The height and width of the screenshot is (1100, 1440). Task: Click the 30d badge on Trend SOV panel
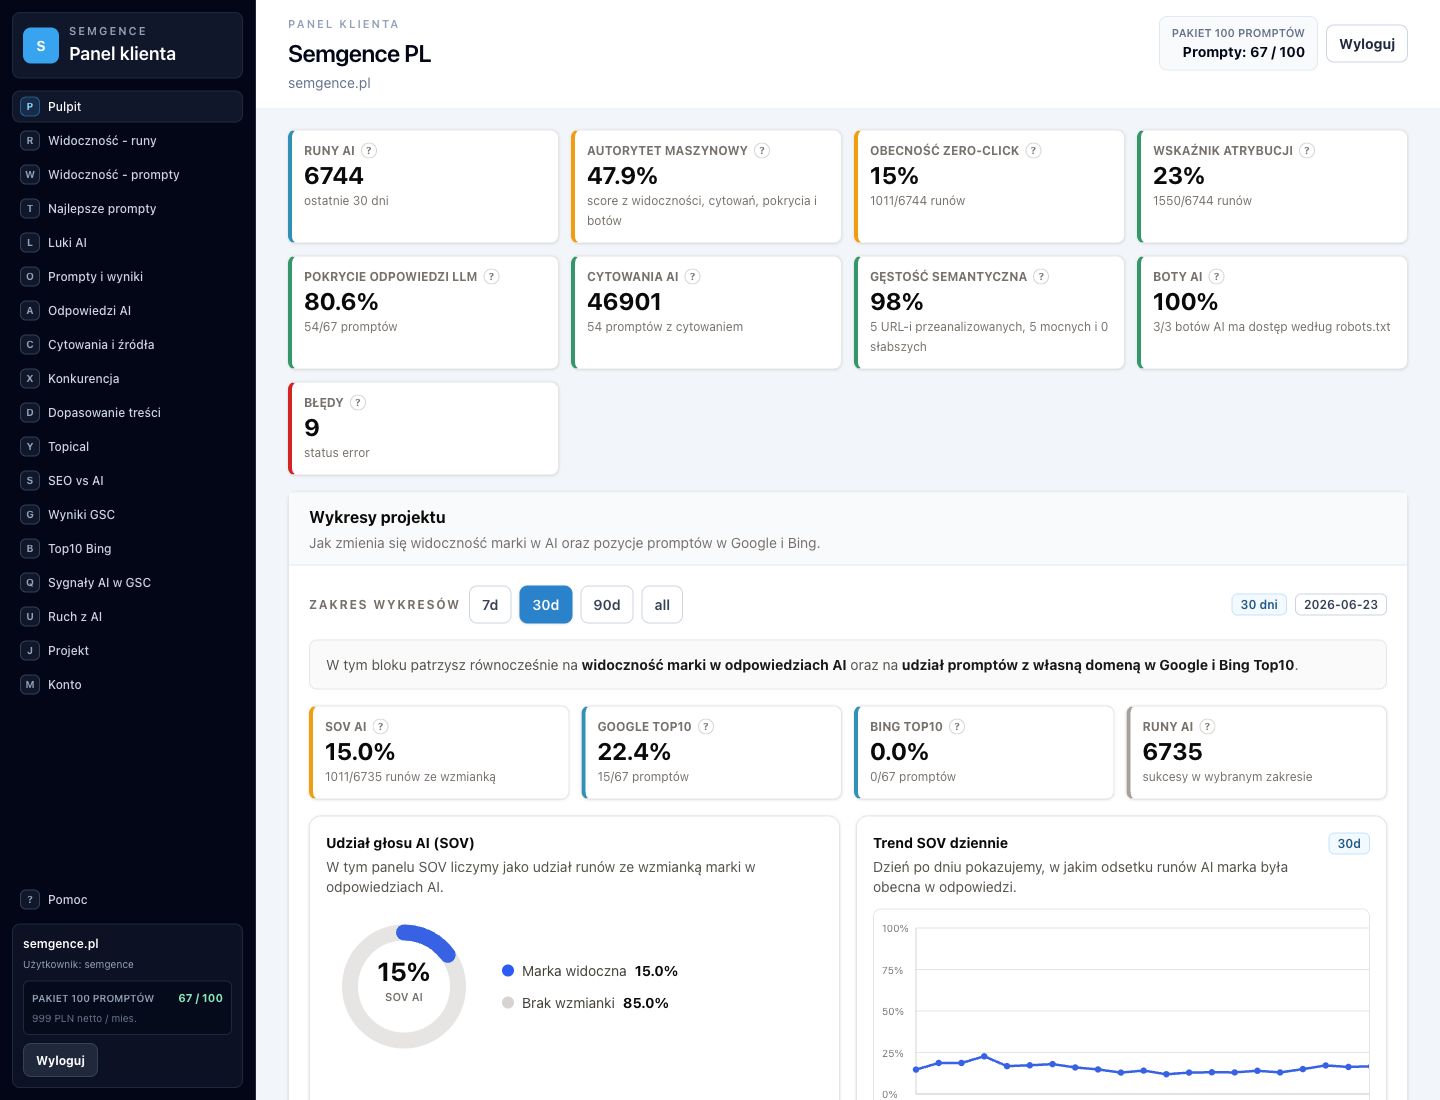pyautogui.click(x=1349, y=844)
